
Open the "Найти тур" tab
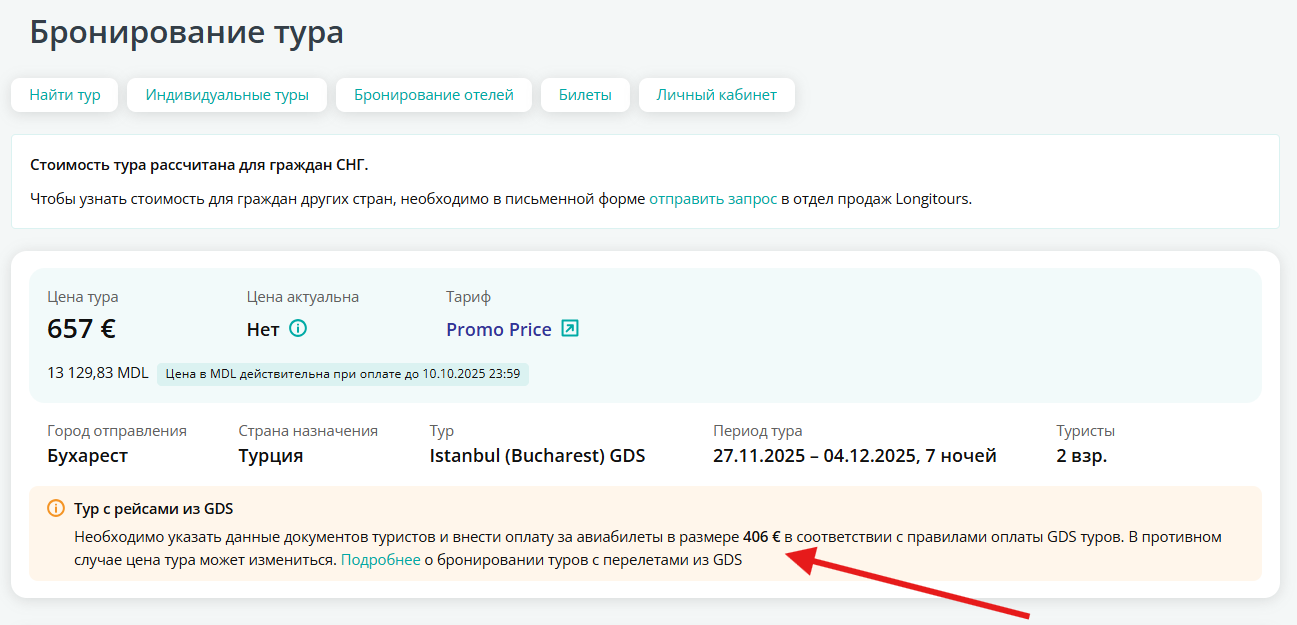point(65,95)
